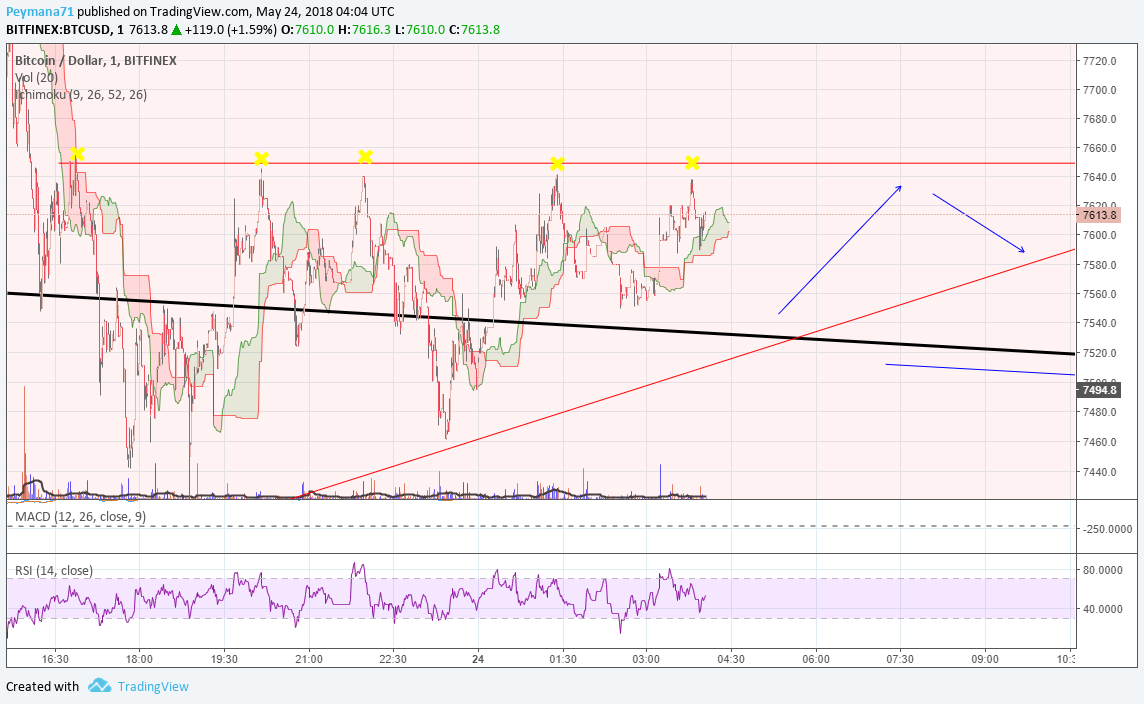Select the RSI (14, close) indicator label
Image resolution: width=1144 pixels, height=704 pixels.
tap(54, 570)
